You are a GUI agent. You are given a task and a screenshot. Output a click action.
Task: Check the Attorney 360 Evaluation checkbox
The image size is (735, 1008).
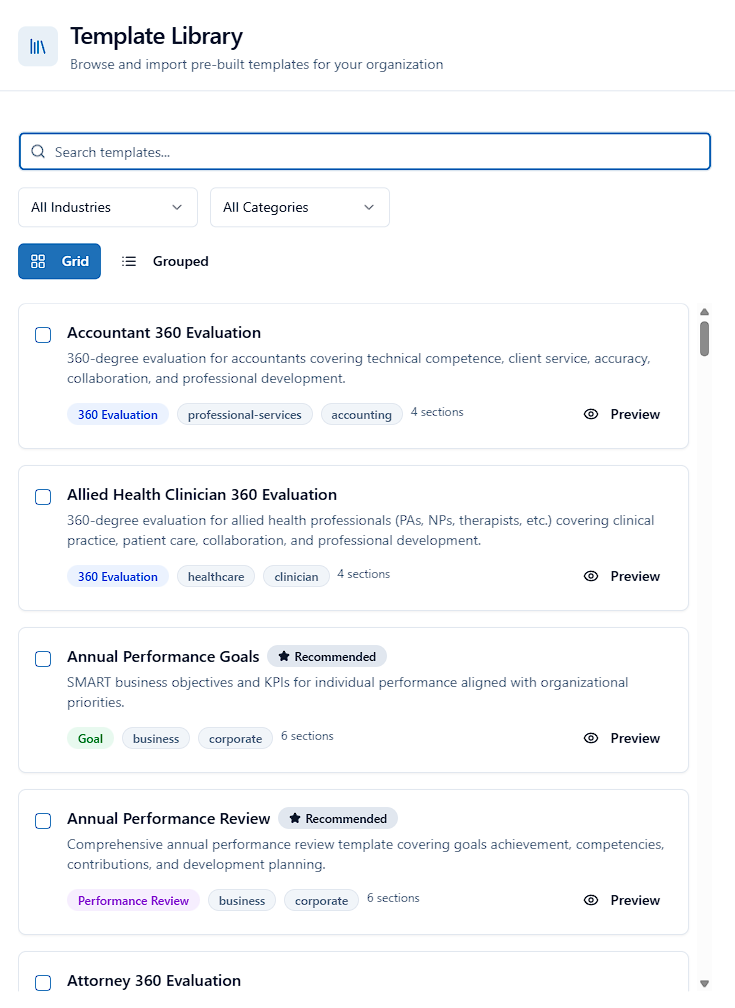[x=43, y=983]
